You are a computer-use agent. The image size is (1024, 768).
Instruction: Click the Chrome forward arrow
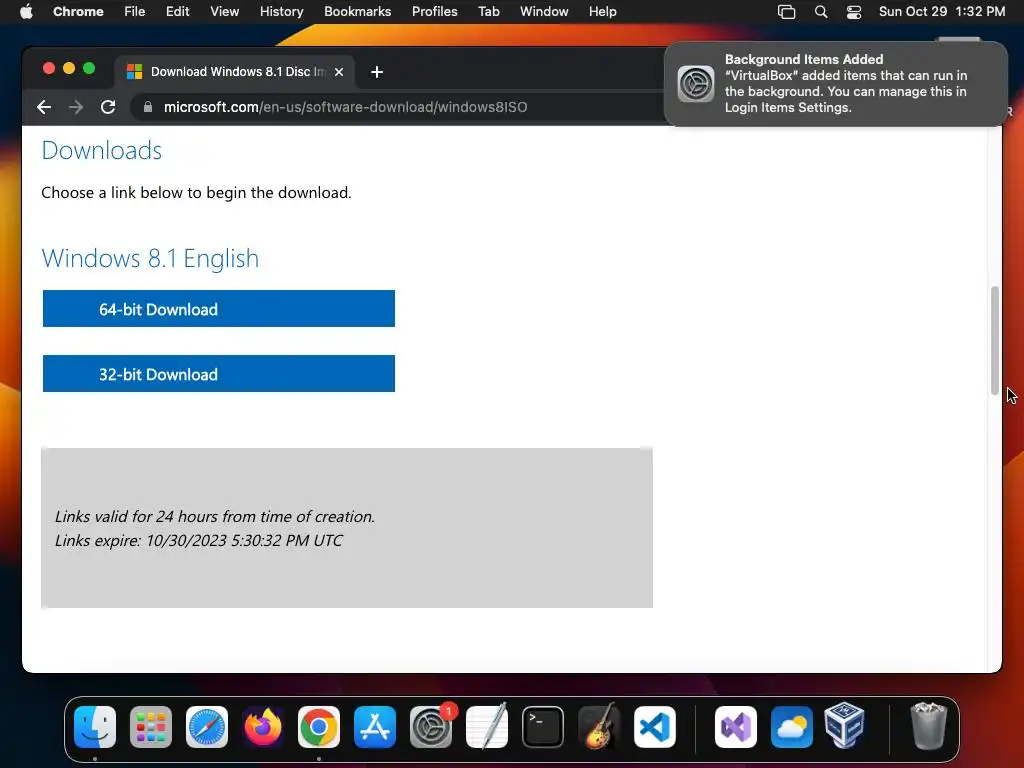pyautogui.click(x=76, y=107)
